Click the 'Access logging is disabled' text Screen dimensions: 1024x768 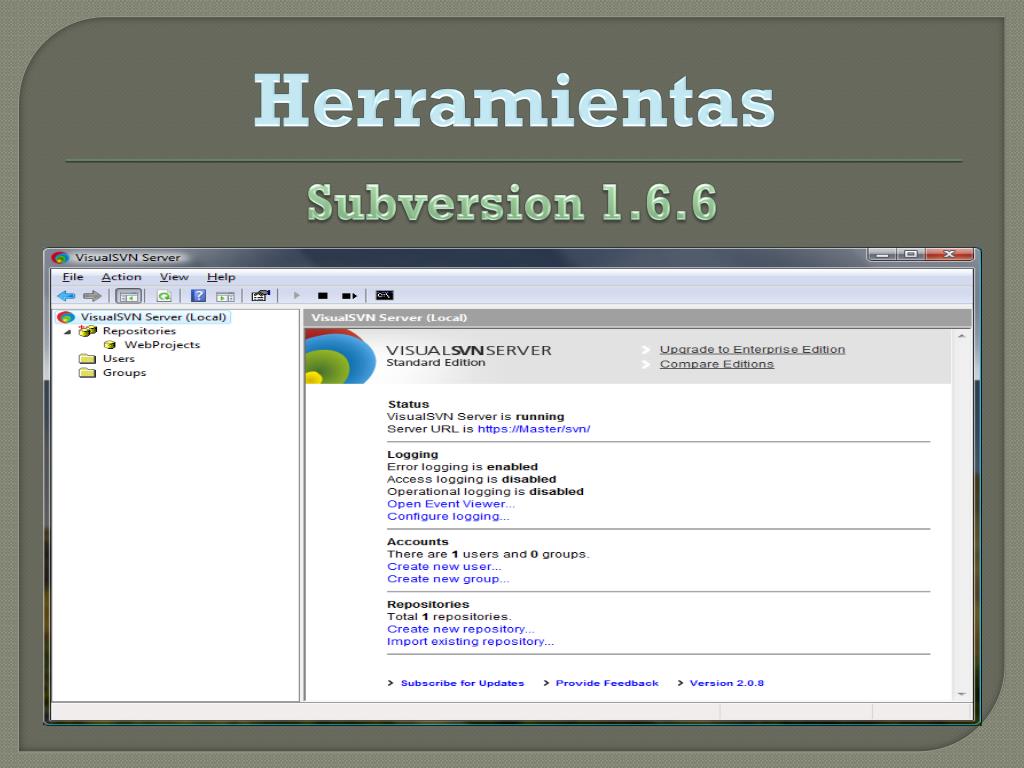click(472, 479)
